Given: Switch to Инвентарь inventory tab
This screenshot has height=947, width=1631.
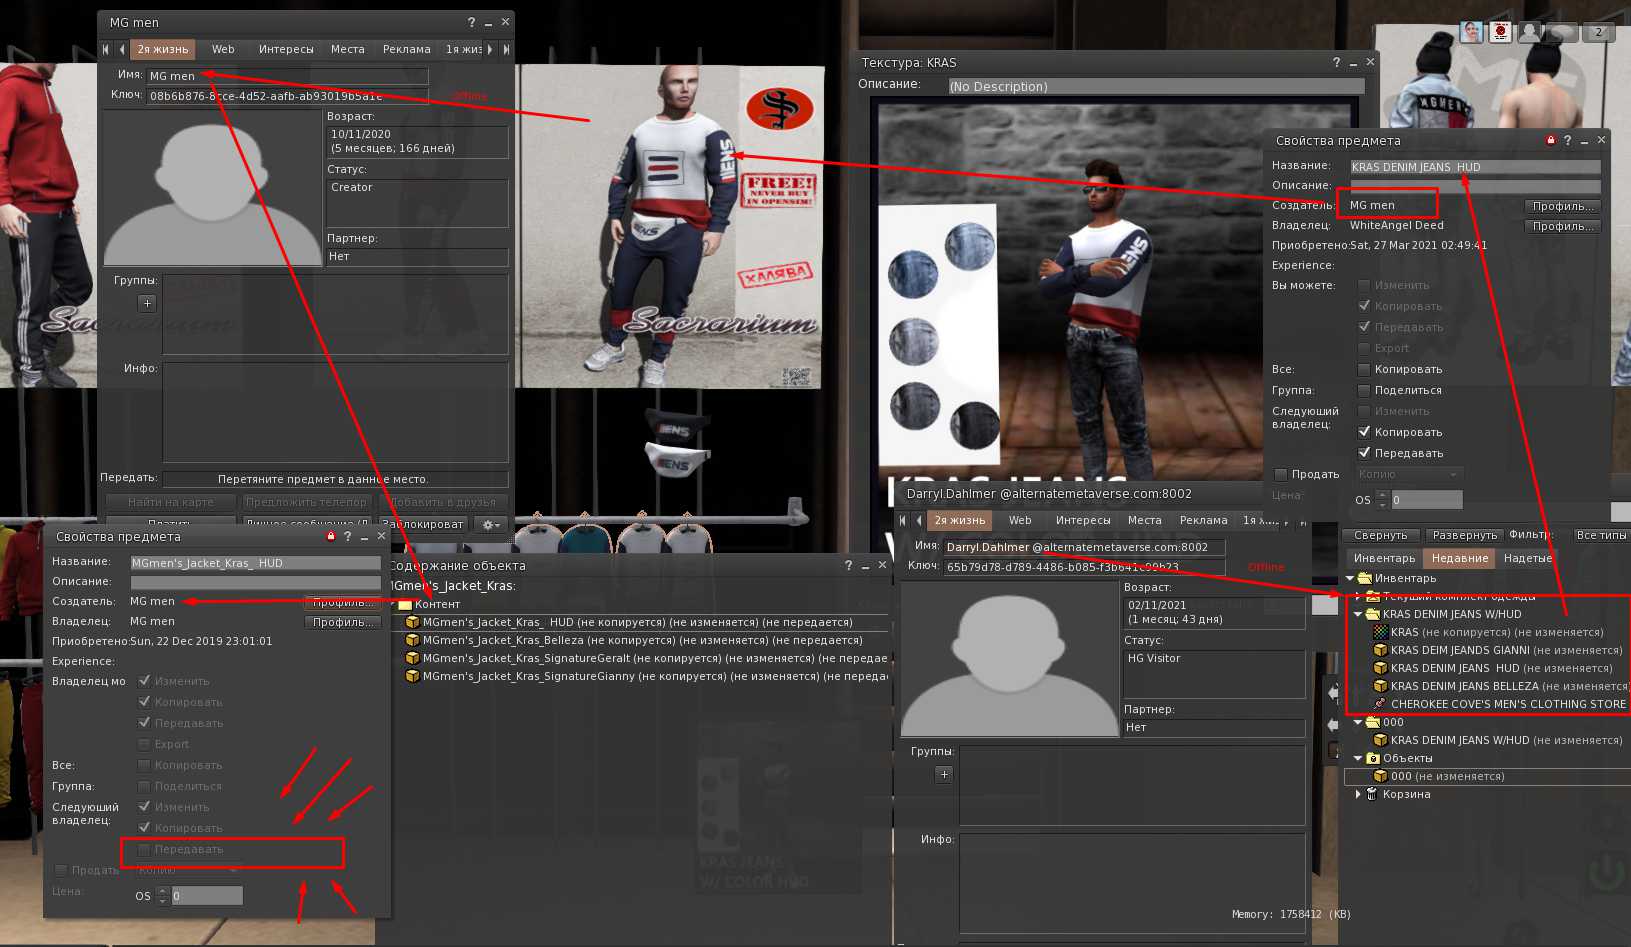Looking at the screenshot, I should tap(1384, 558).
